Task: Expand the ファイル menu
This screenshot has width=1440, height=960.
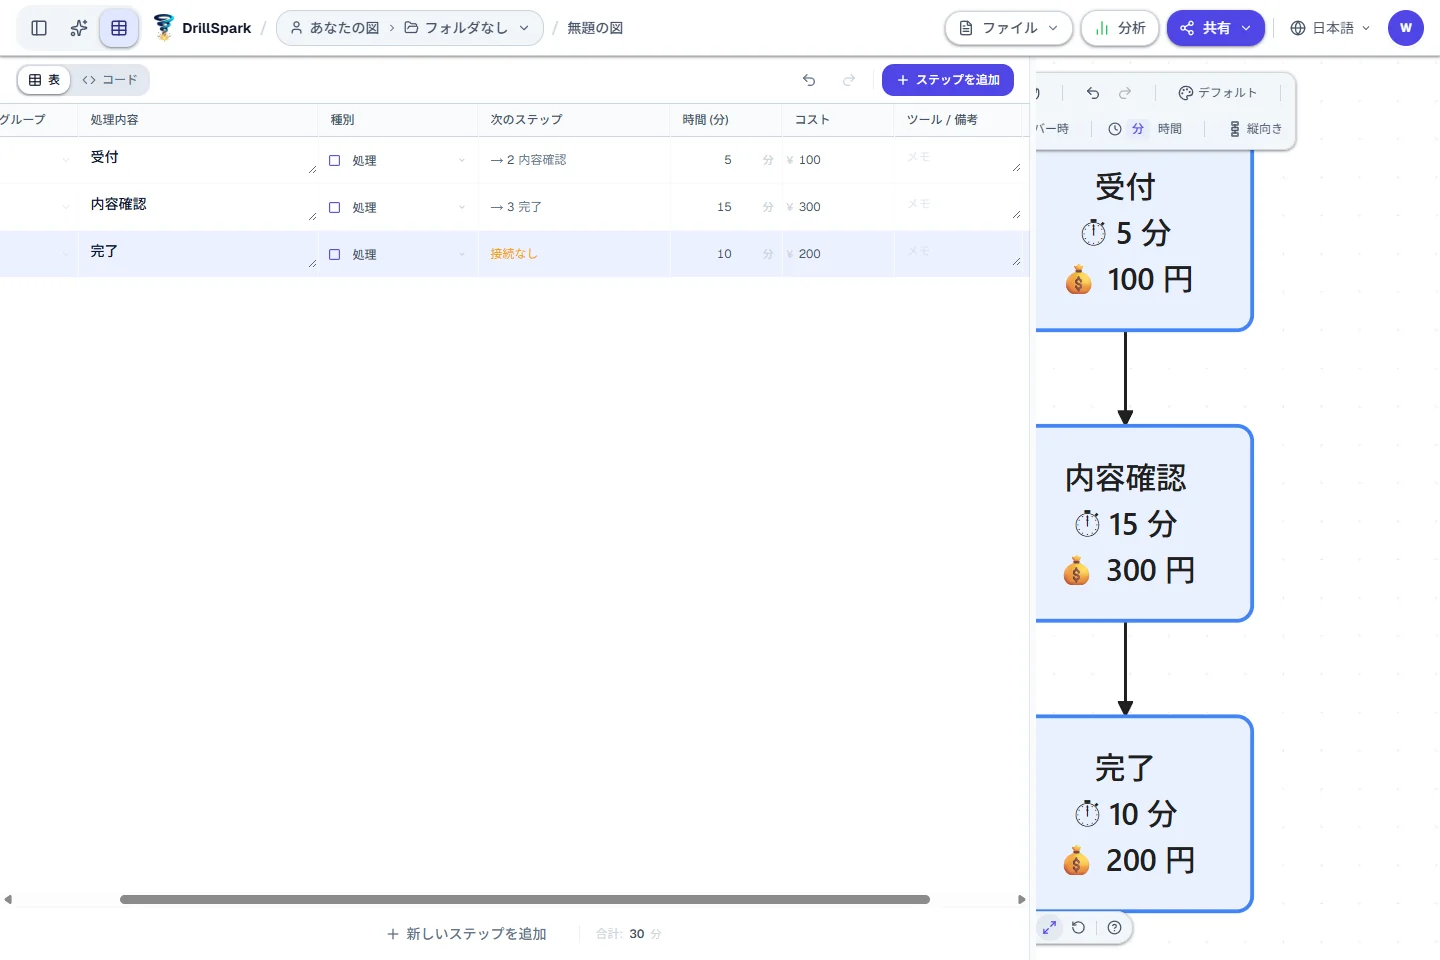Action: click(1009, 28)
